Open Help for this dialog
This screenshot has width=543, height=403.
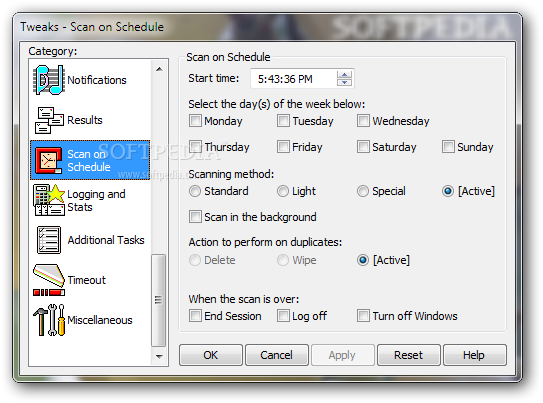click(474, 355)
